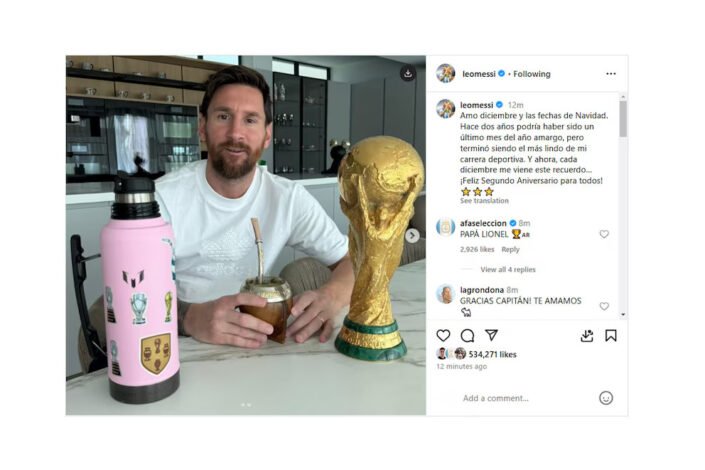Like the afaseleccion comment
The image size is (705, 470).
tap(604, 234)
